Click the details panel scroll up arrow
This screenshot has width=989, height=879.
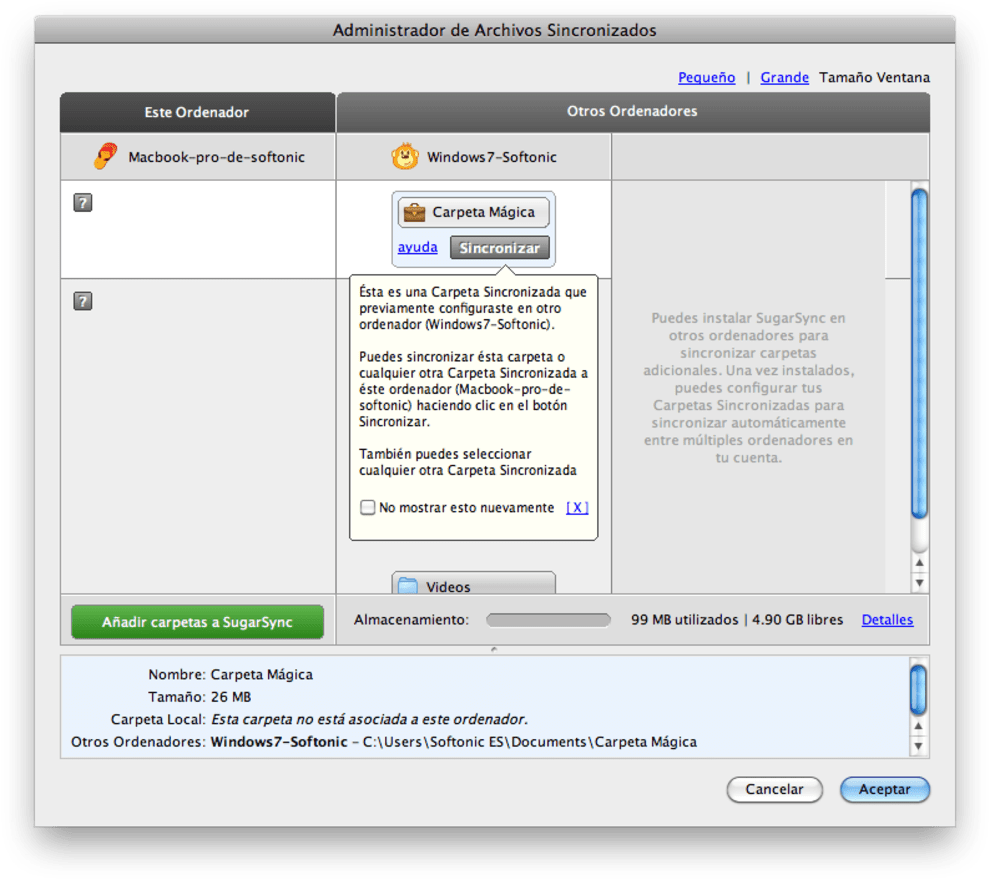point(918,726)
